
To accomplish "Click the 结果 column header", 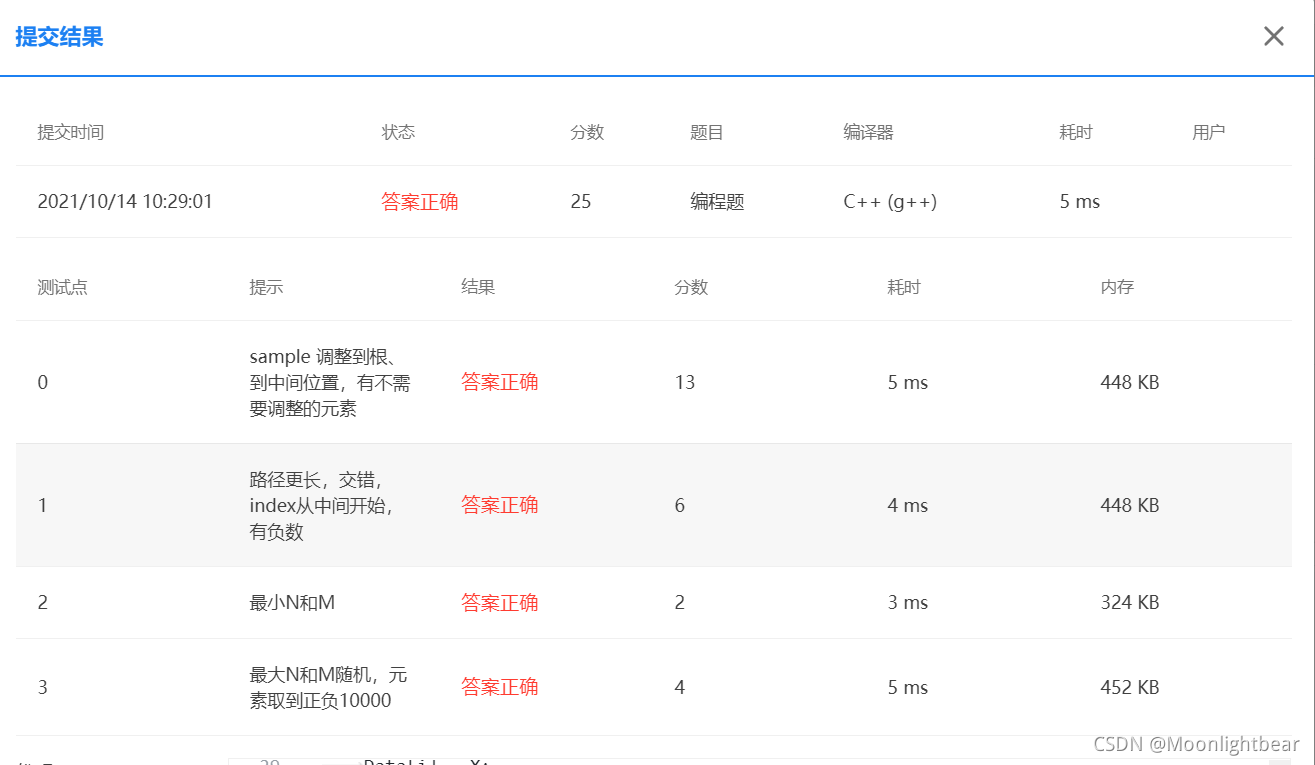I will point(478,287).
